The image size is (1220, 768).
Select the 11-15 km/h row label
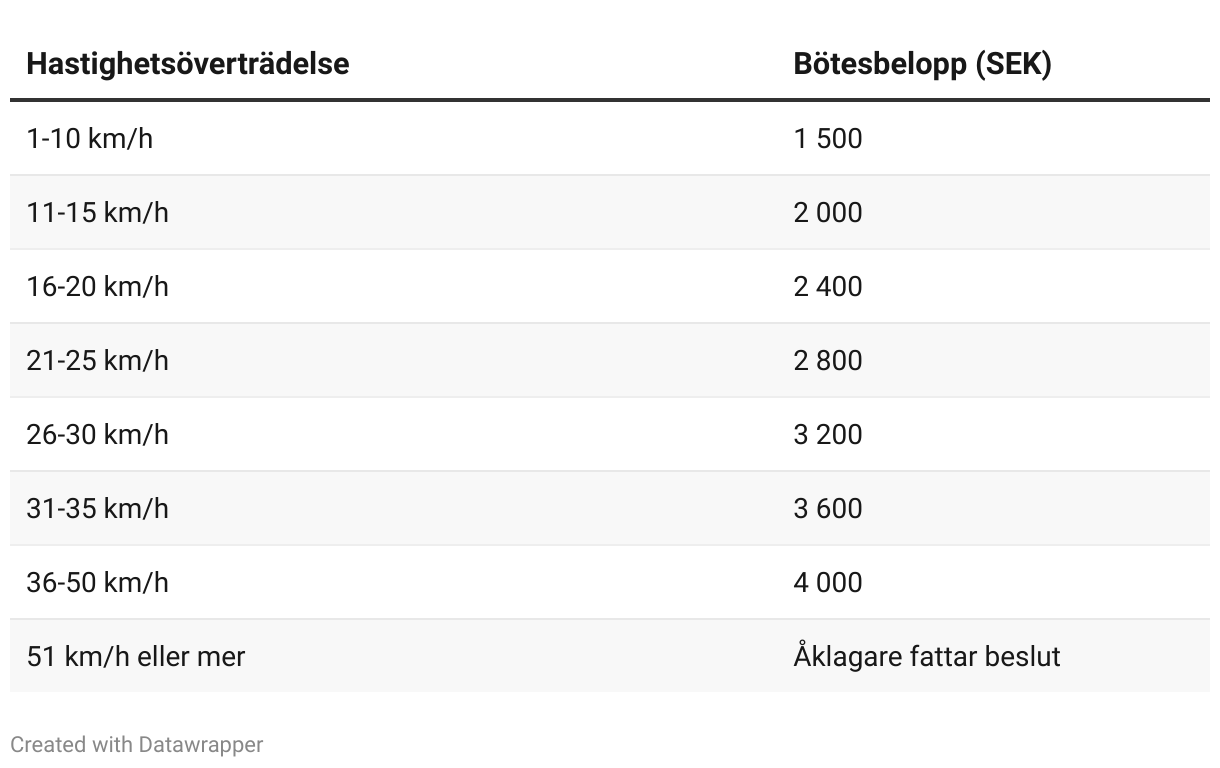pyautogui.click(x=97, y=212)
